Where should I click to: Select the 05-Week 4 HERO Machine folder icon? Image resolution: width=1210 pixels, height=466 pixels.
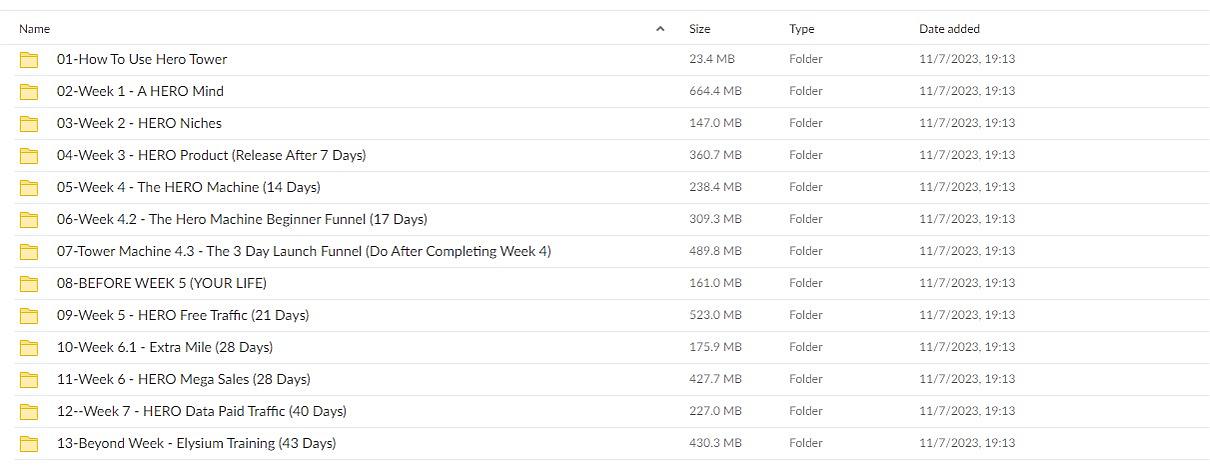(x=29, y=188)
